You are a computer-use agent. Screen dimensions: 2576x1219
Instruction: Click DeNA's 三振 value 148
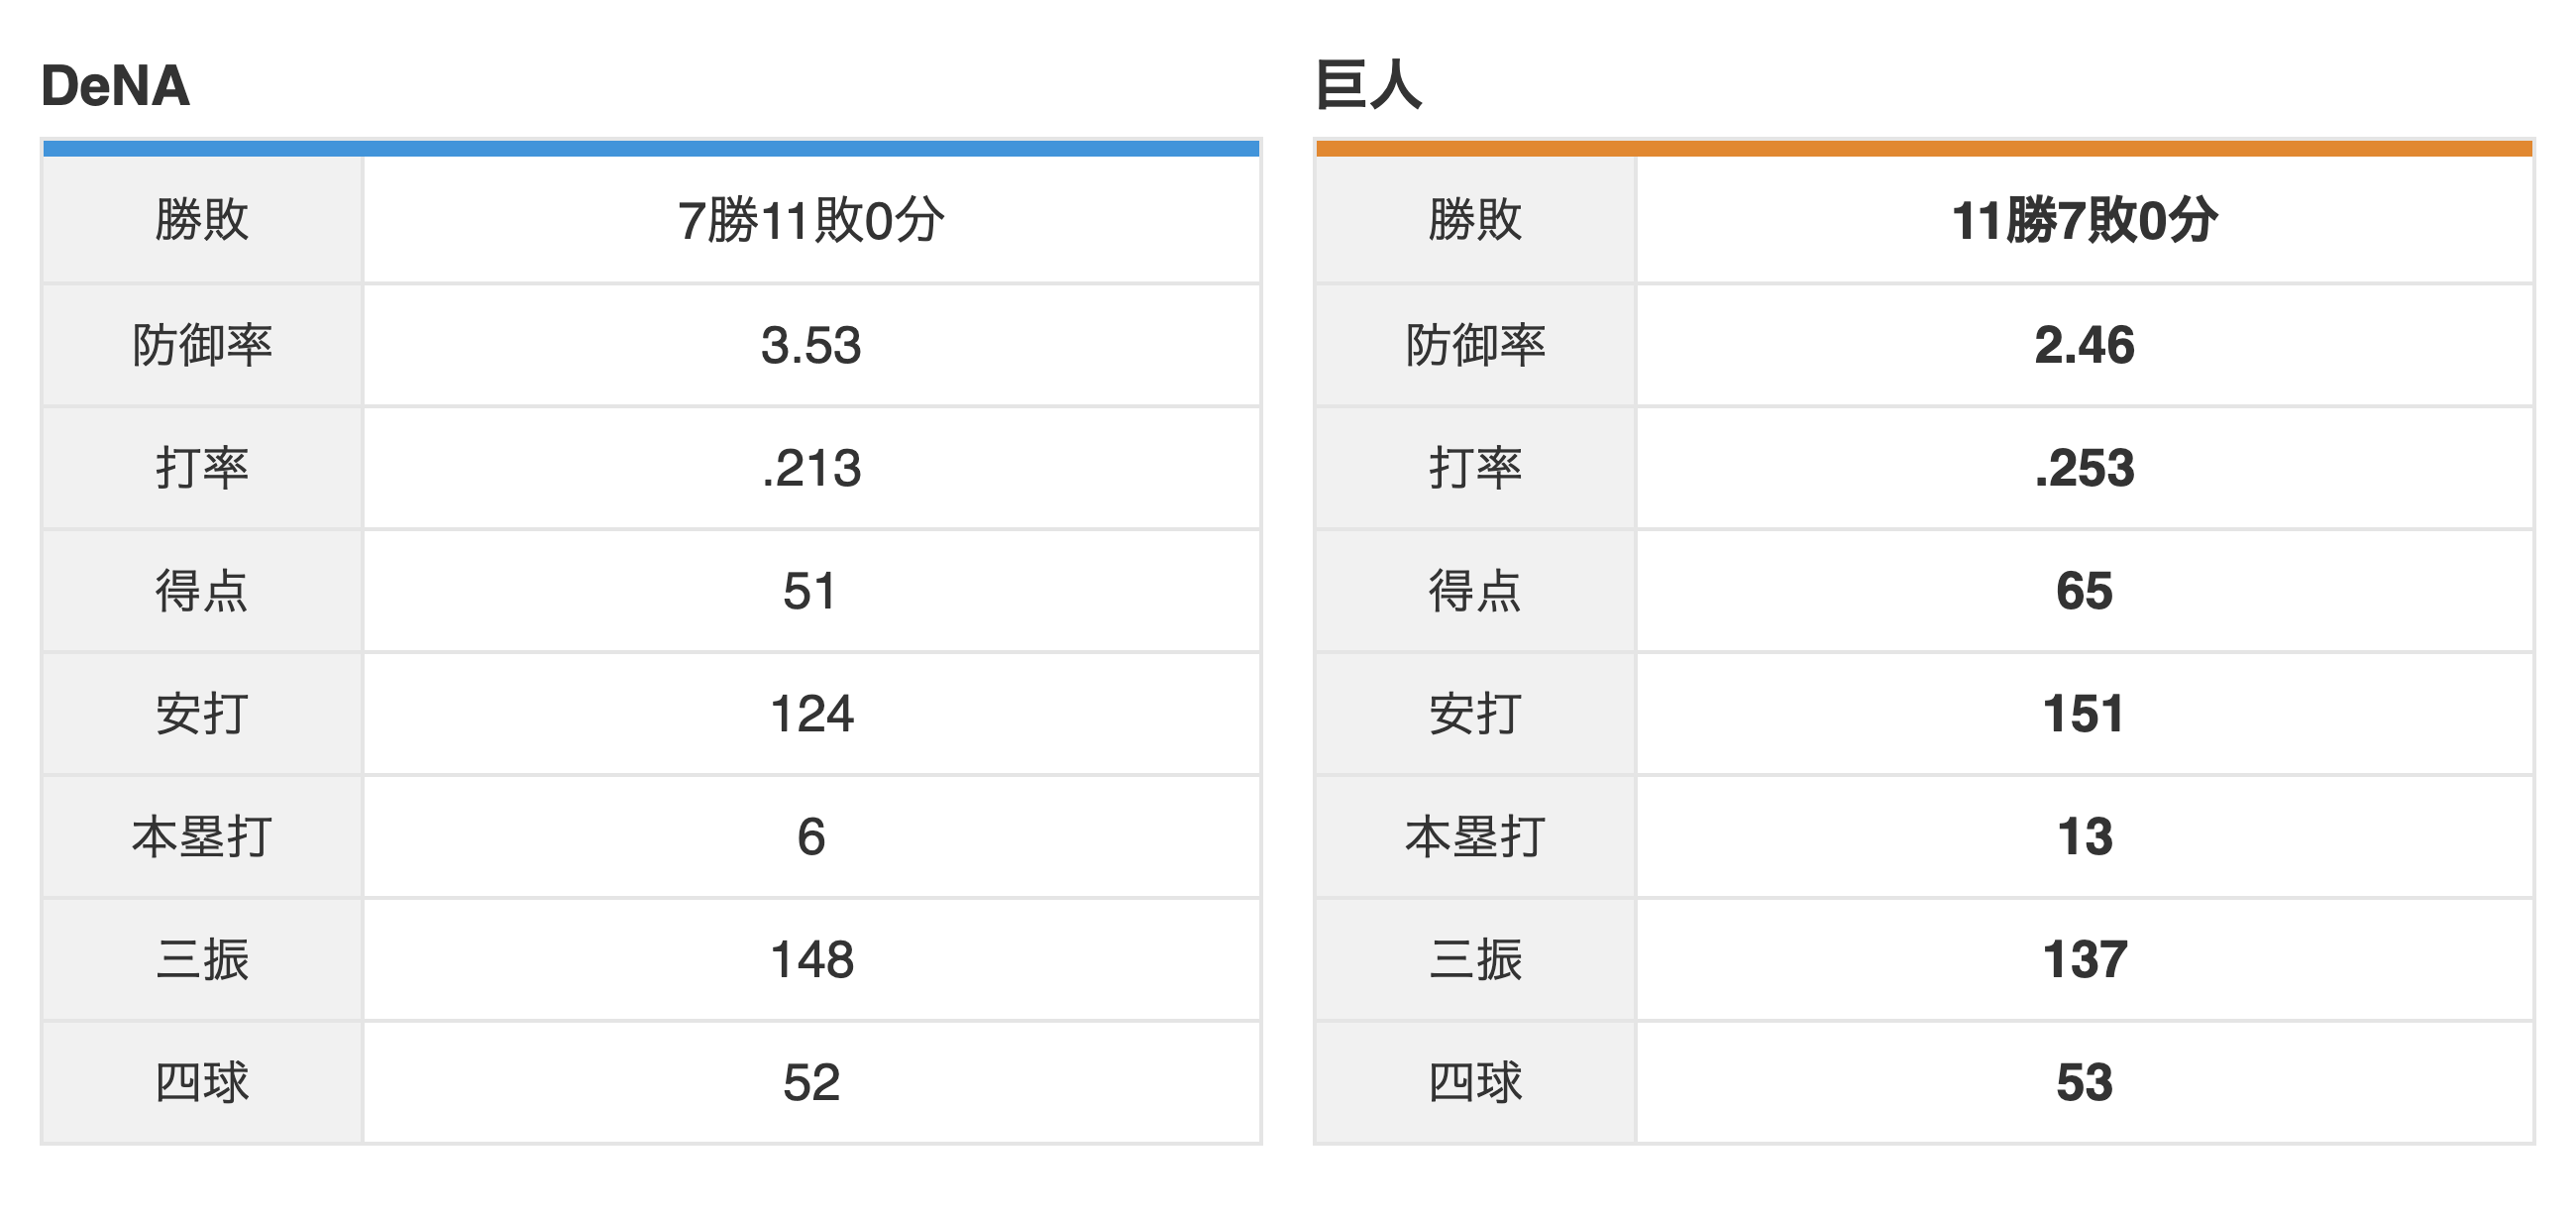(x=811, y=961)
